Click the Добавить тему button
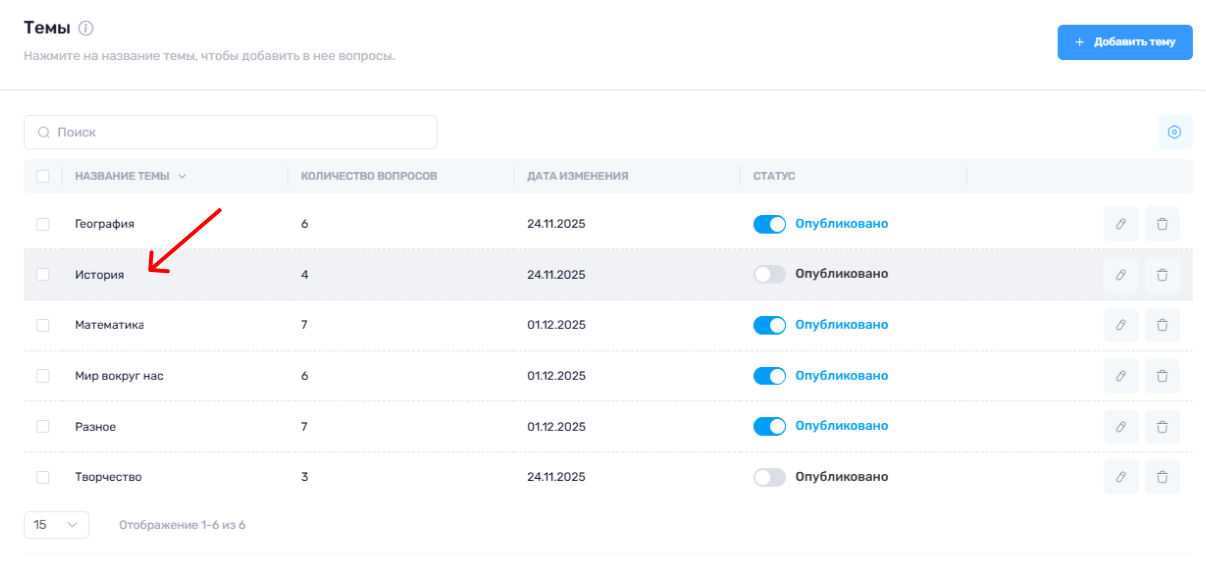The height and width of the screenshot is (561, 1206). (1125, 42)
